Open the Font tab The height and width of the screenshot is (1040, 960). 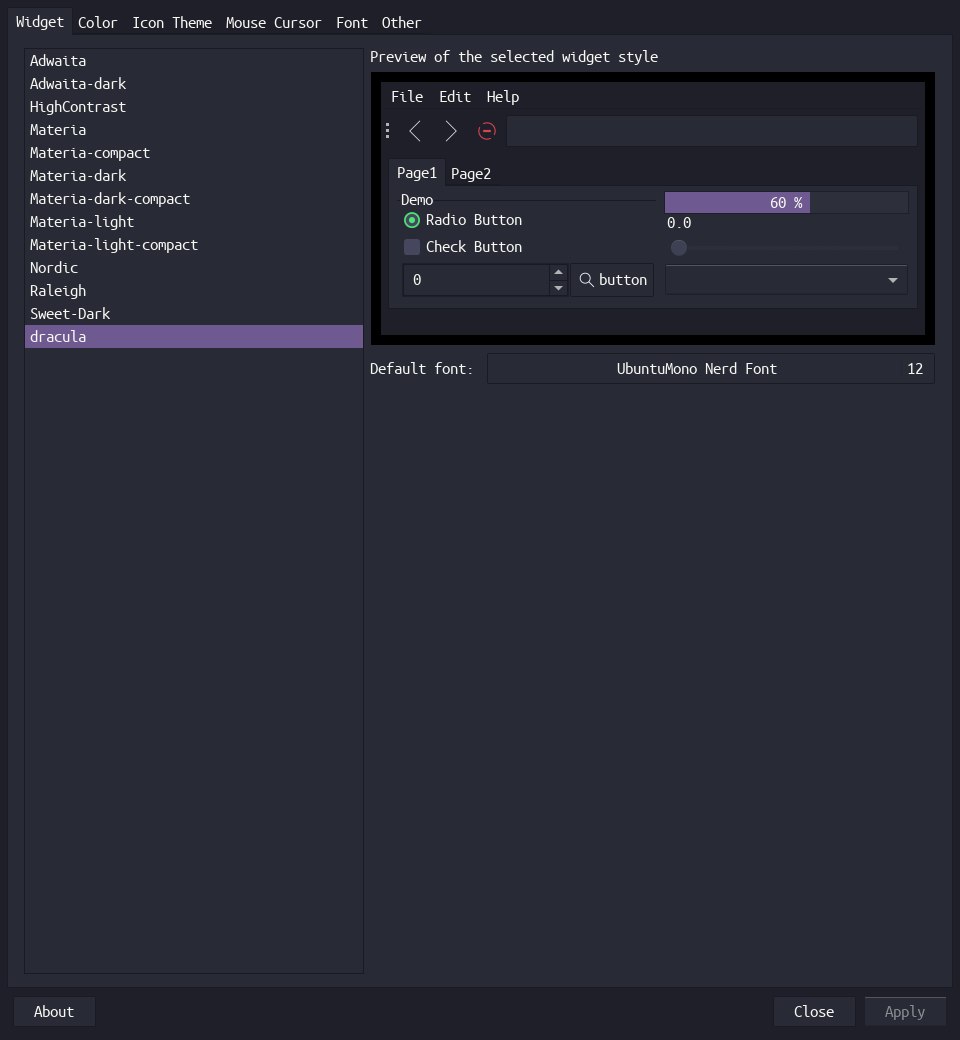[x=352, y=23]
